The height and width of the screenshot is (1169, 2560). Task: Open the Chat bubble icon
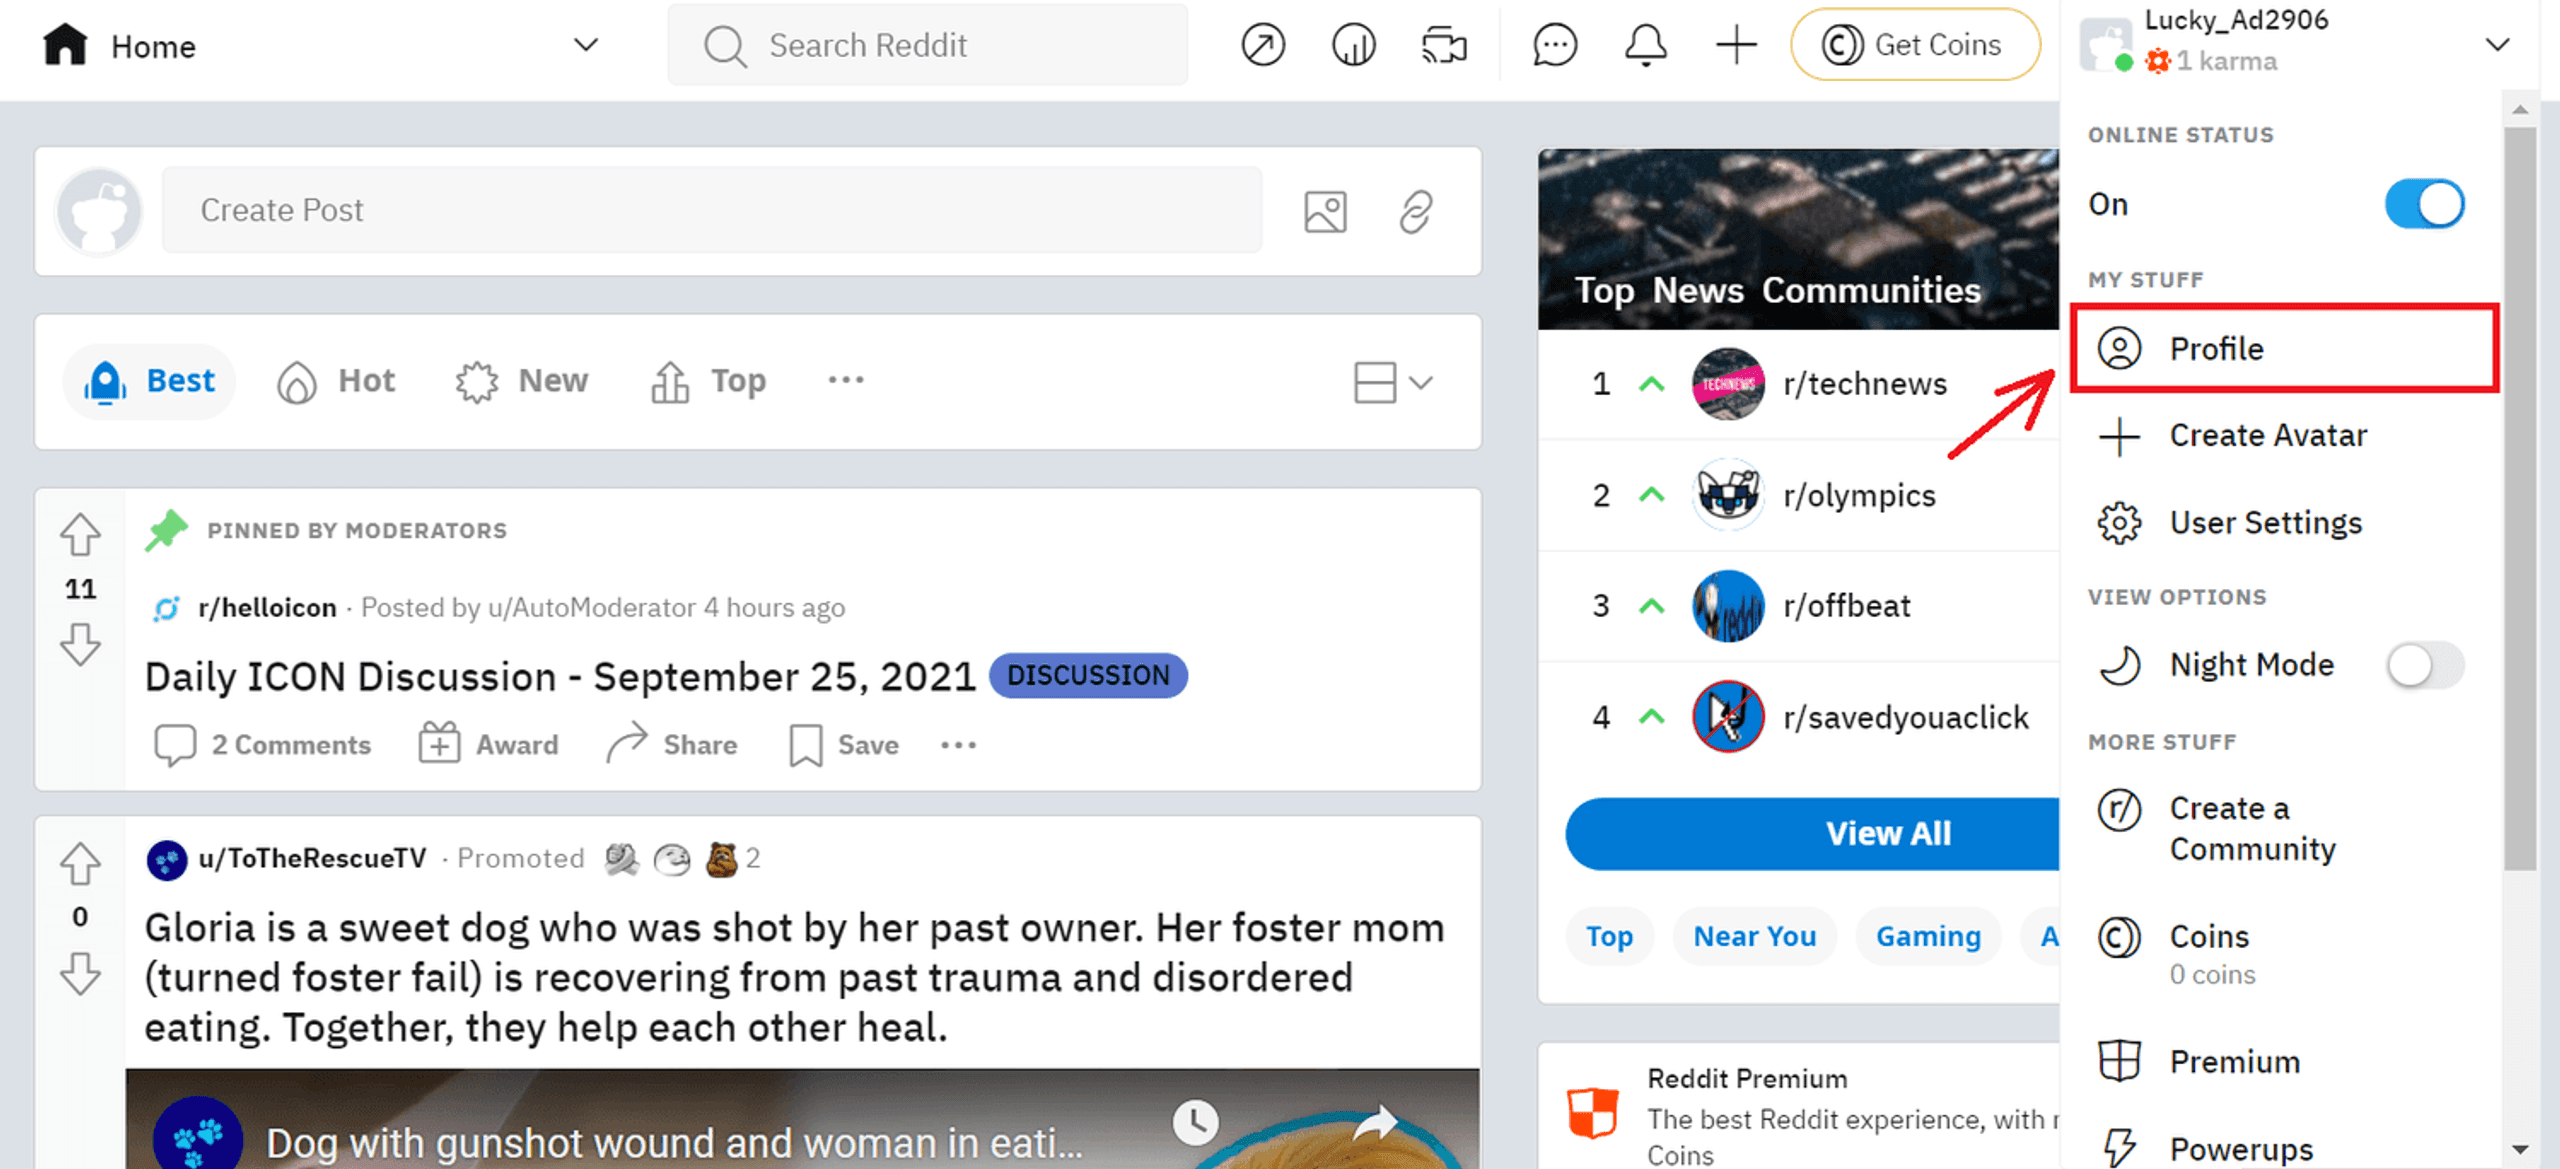(1554, 45)
